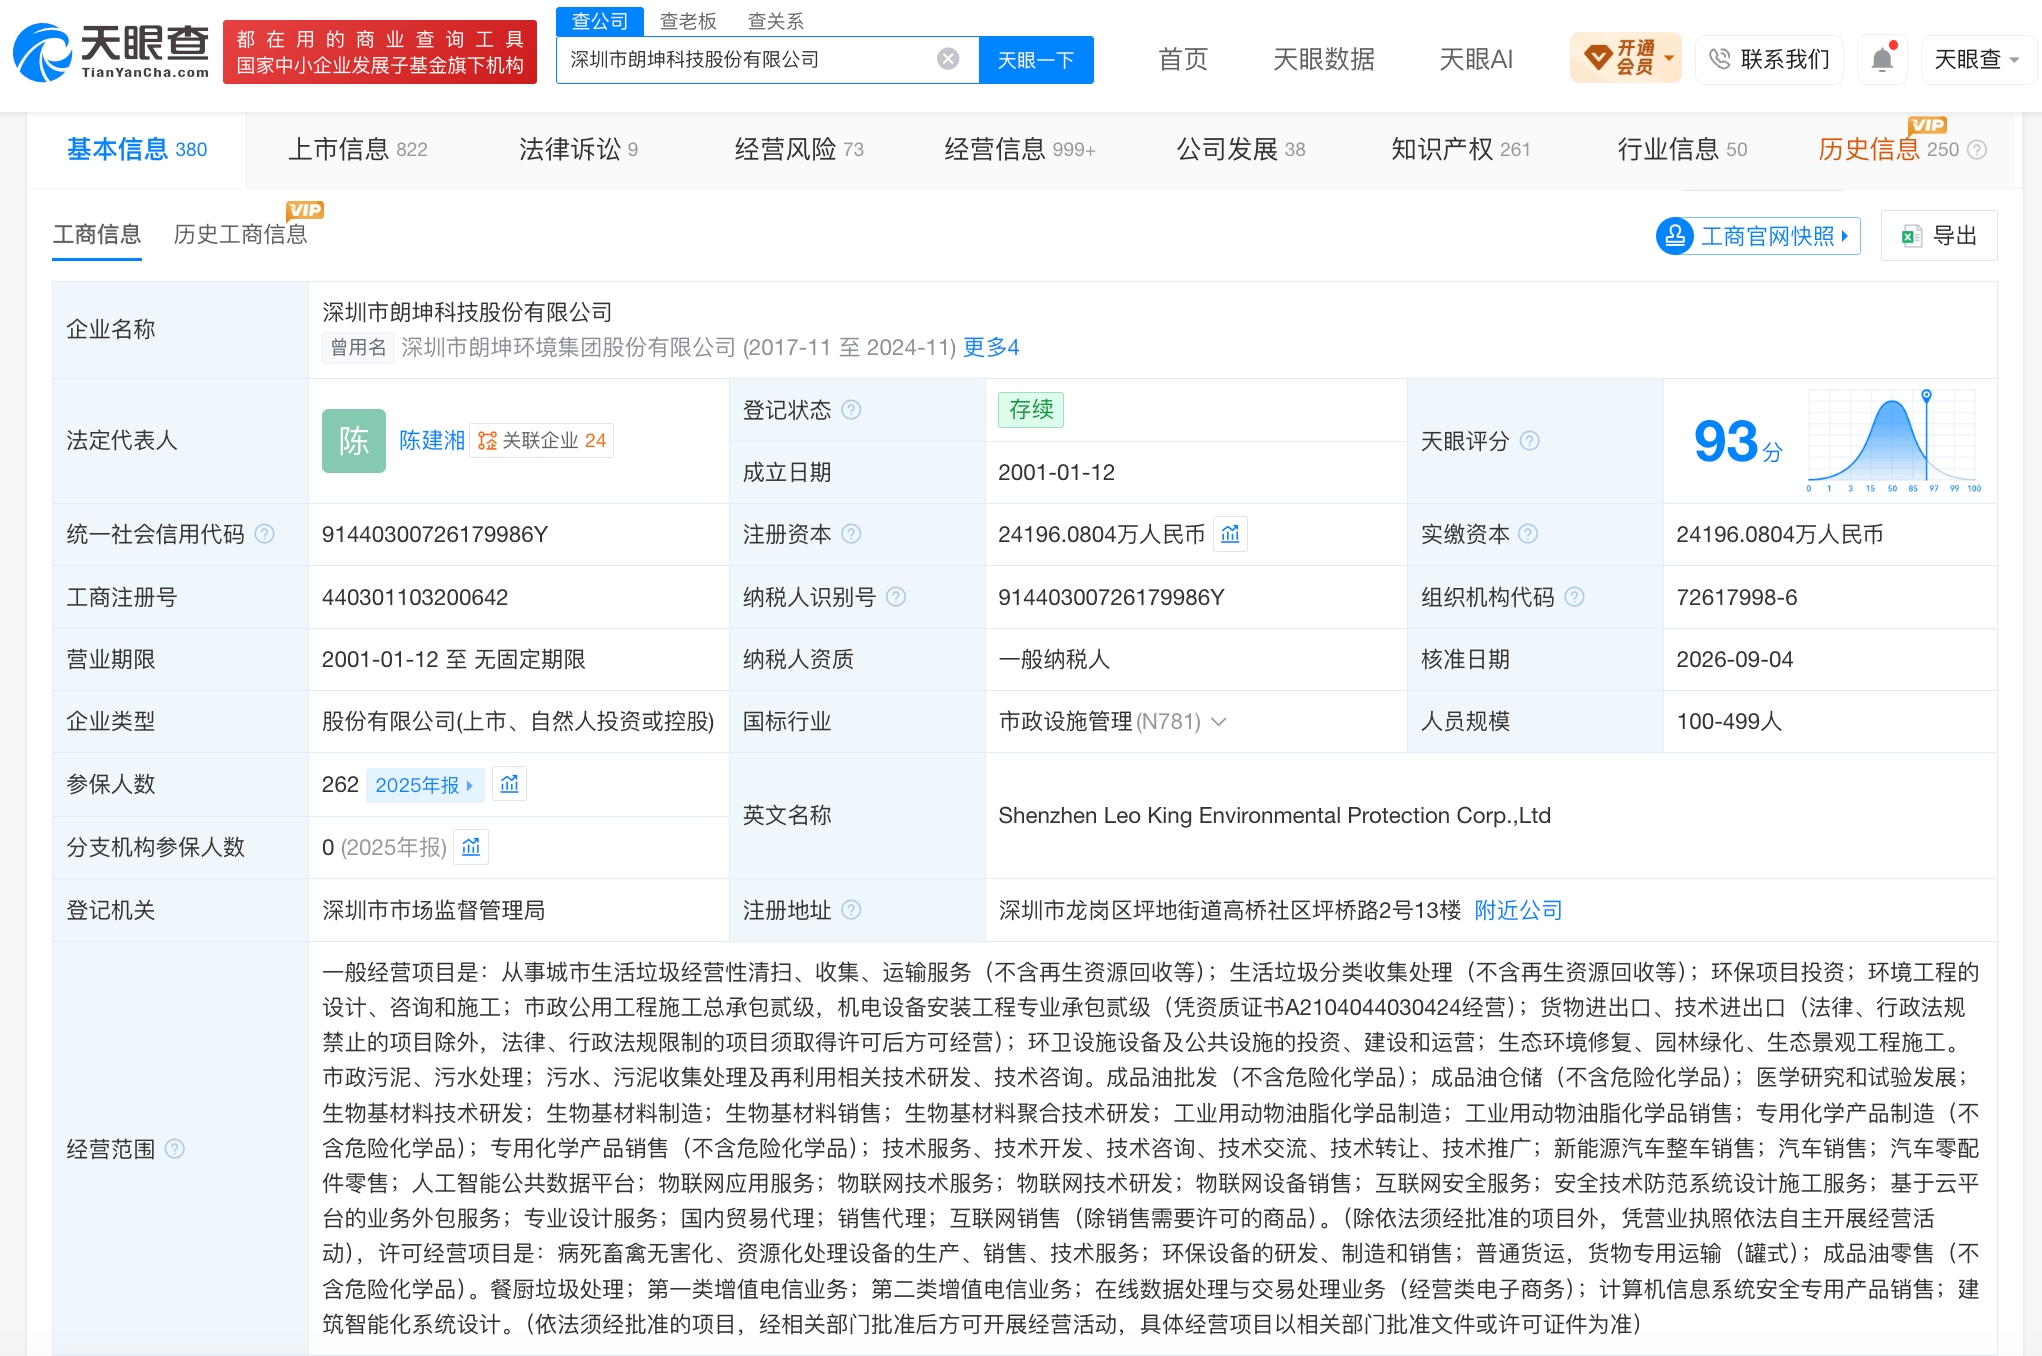Open chart icon in 分支机构参保人数 row

471,847
